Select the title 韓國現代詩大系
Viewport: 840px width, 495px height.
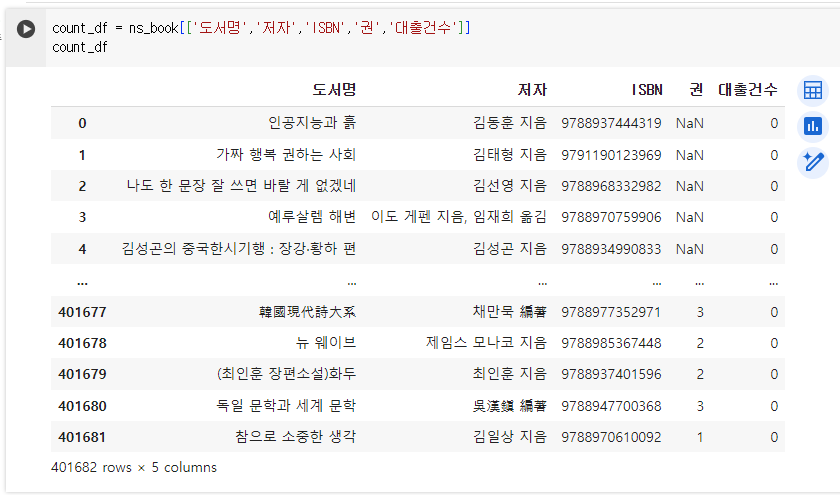click(x=308, y=312)
